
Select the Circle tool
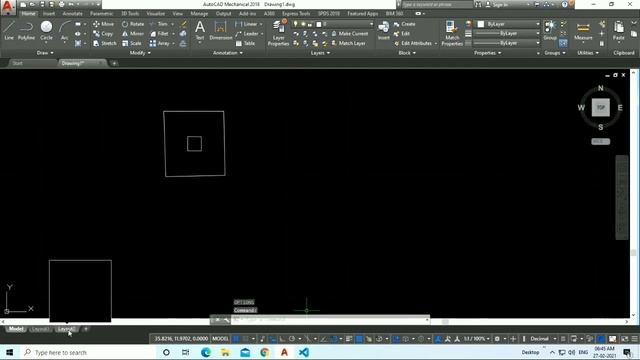pos(46,31)
